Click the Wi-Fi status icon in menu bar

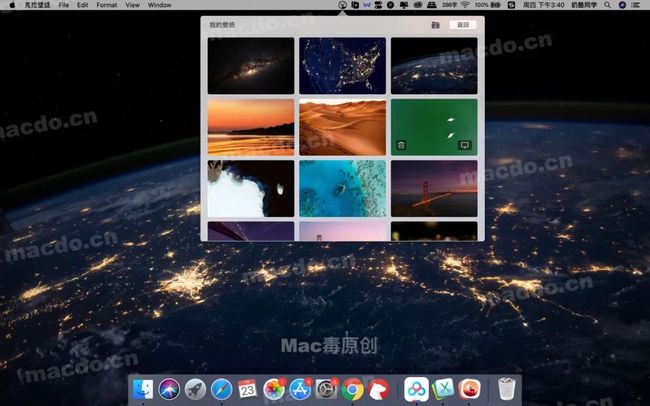click(465, 5)
